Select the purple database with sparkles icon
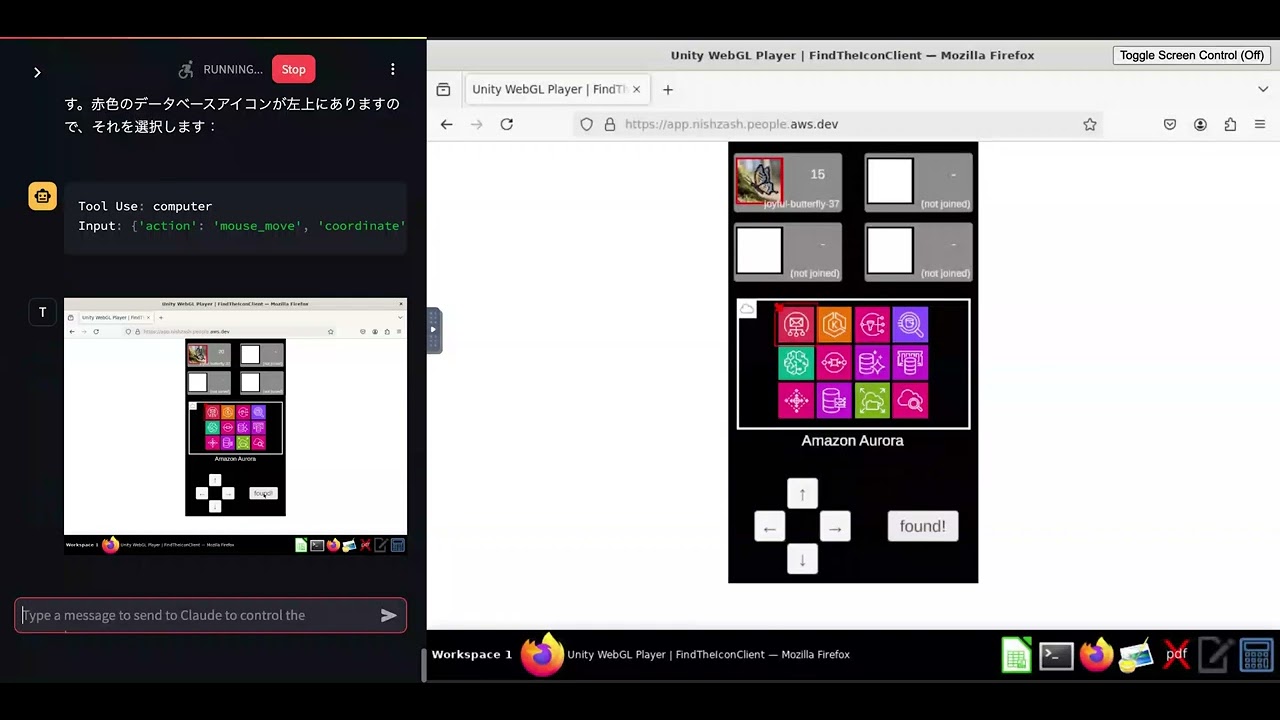1280x720 pixels. click(x=872, y=362)
